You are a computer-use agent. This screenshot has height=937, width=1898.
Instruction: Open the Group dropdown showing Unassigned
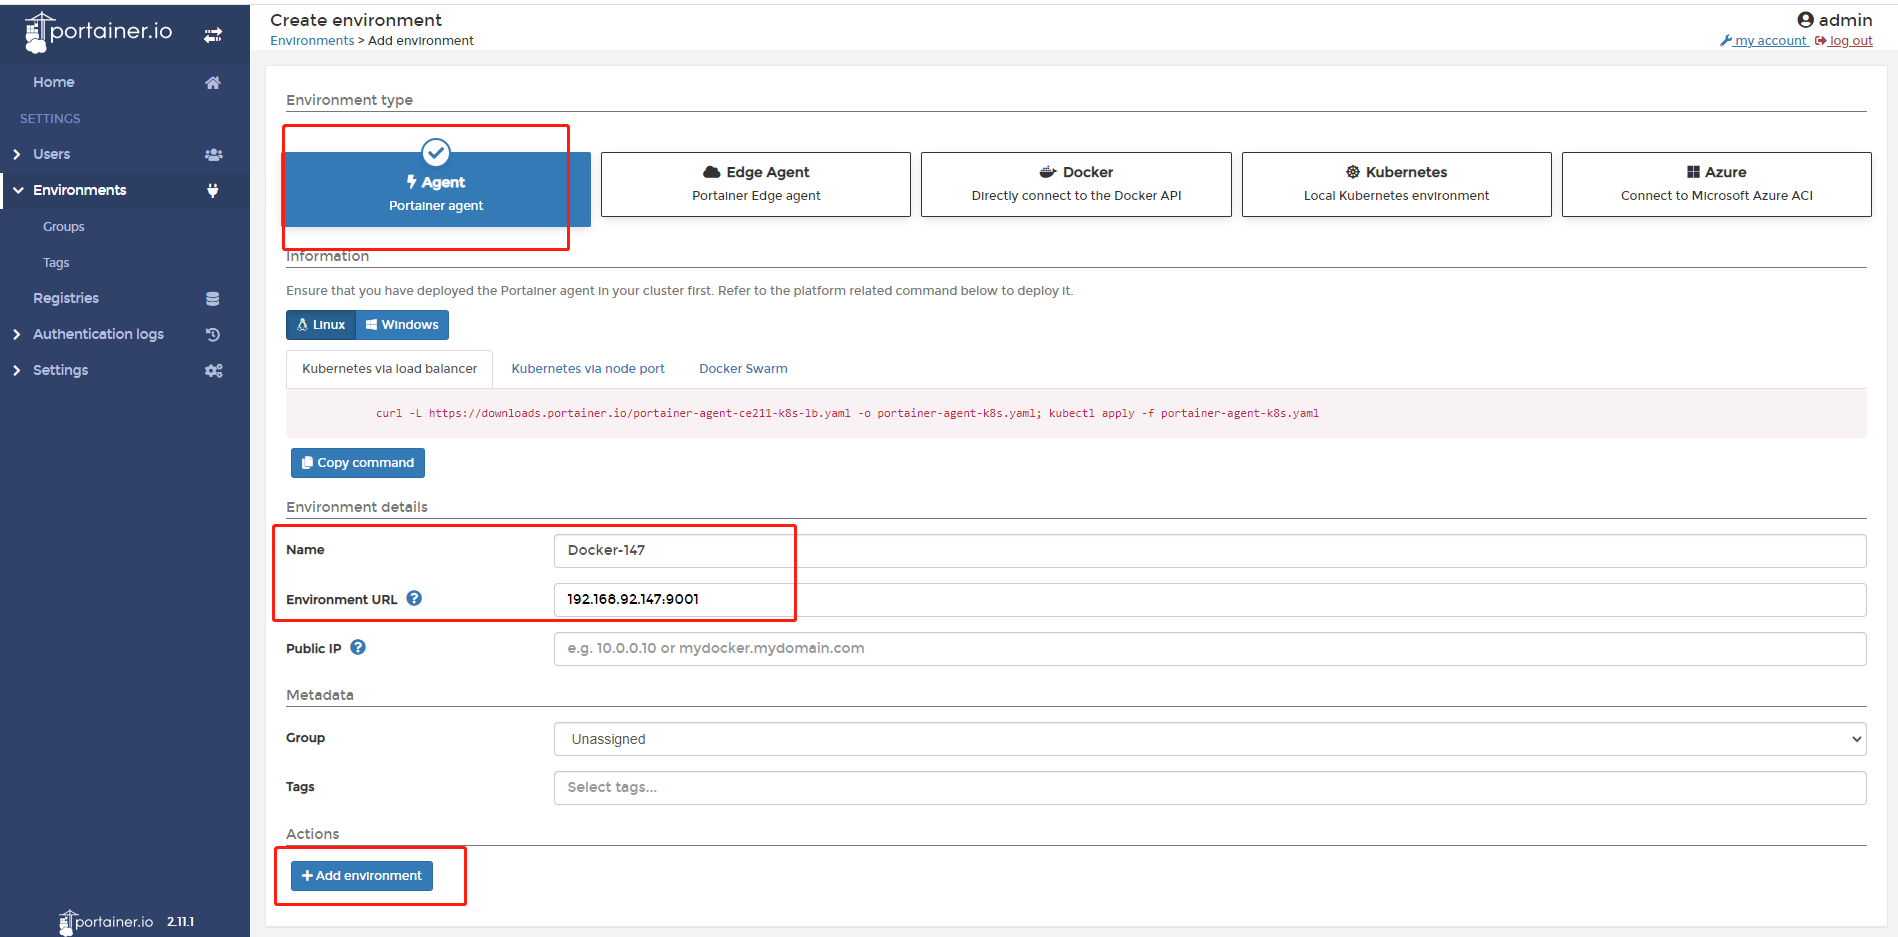(x=1210, y=739)
